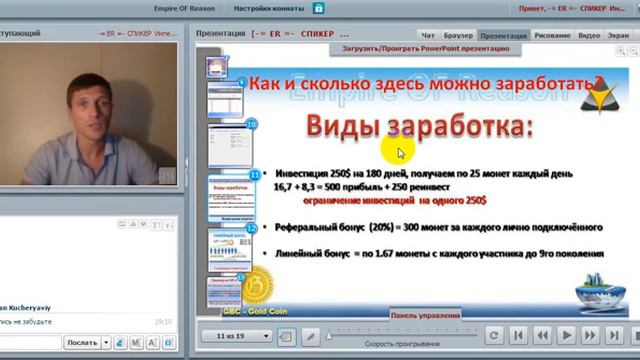Select the Презентация tab
Image resolution: width=640 pixels, height=360 pixels.
pos(504,36)
